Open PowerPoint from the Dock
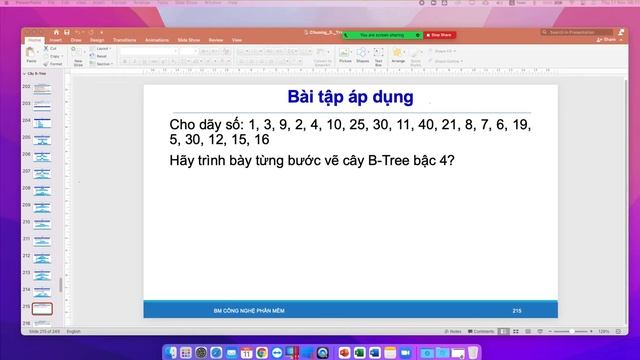The image size is (640, 360). pos(344,352)
